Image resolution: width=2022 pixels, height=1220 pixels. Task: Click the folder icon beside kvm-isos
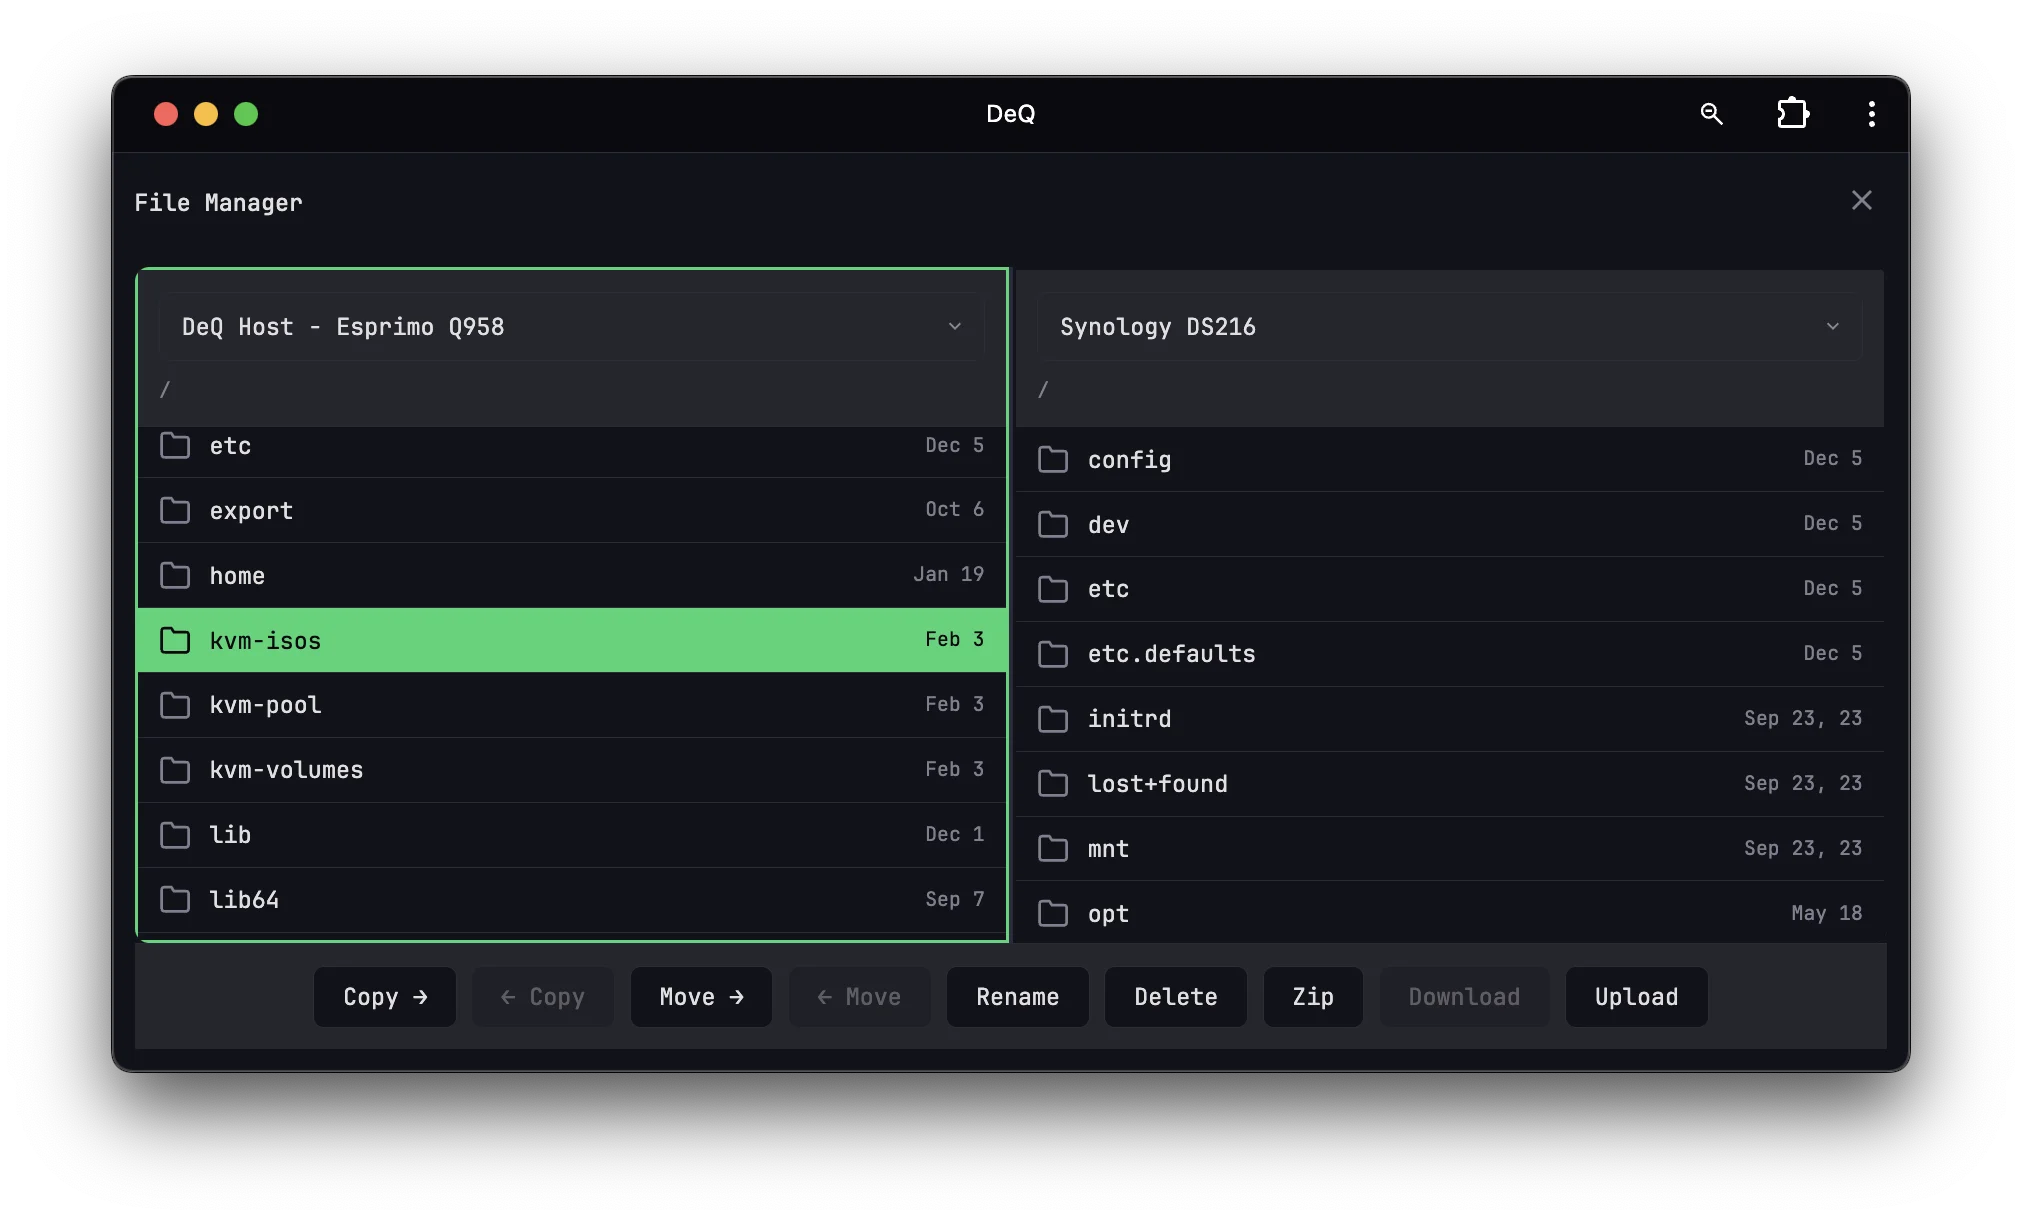pyautogui.click(x=176, y=640)
